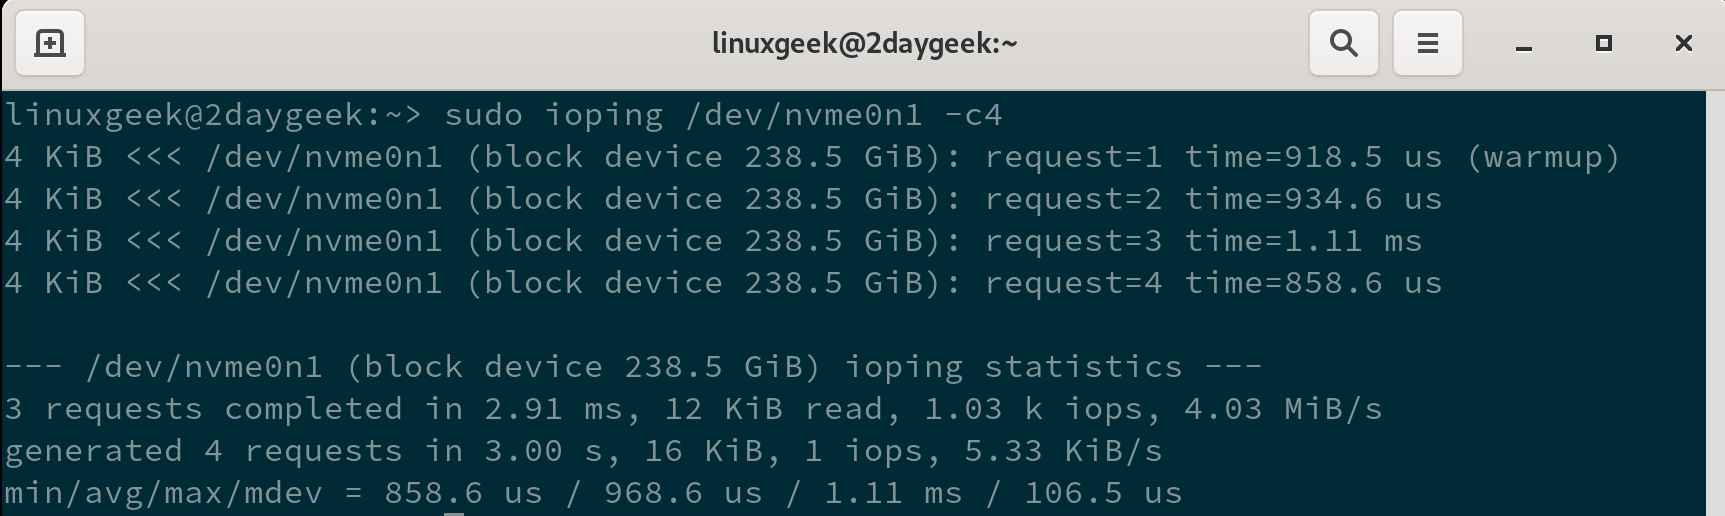Click the 'request=1' text
1725x516 pixels.
(x=1073, y=157)
